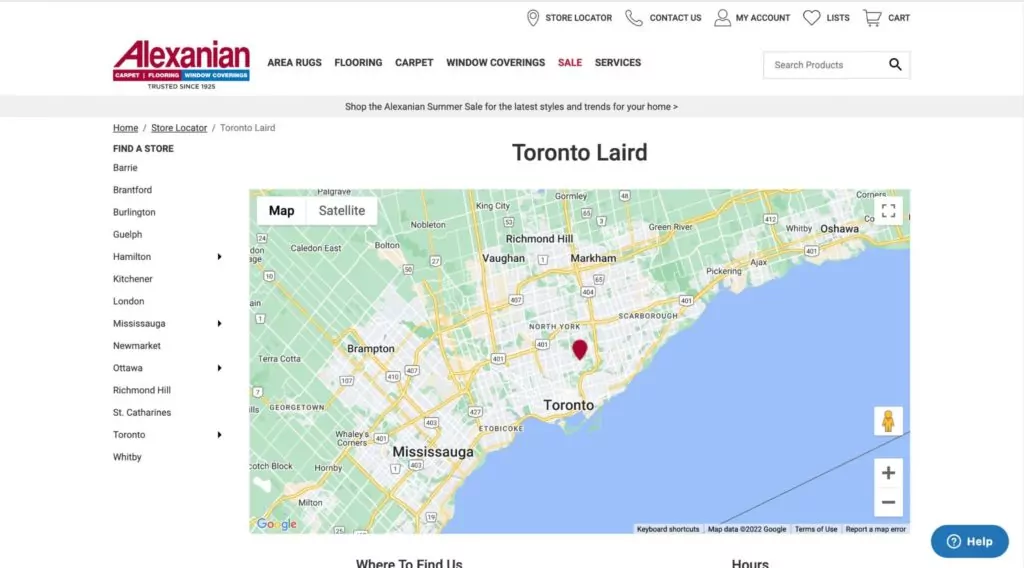Open the Flooring menu
Image resolution: width=1024 pixels, height=568 pixels.
359,63
